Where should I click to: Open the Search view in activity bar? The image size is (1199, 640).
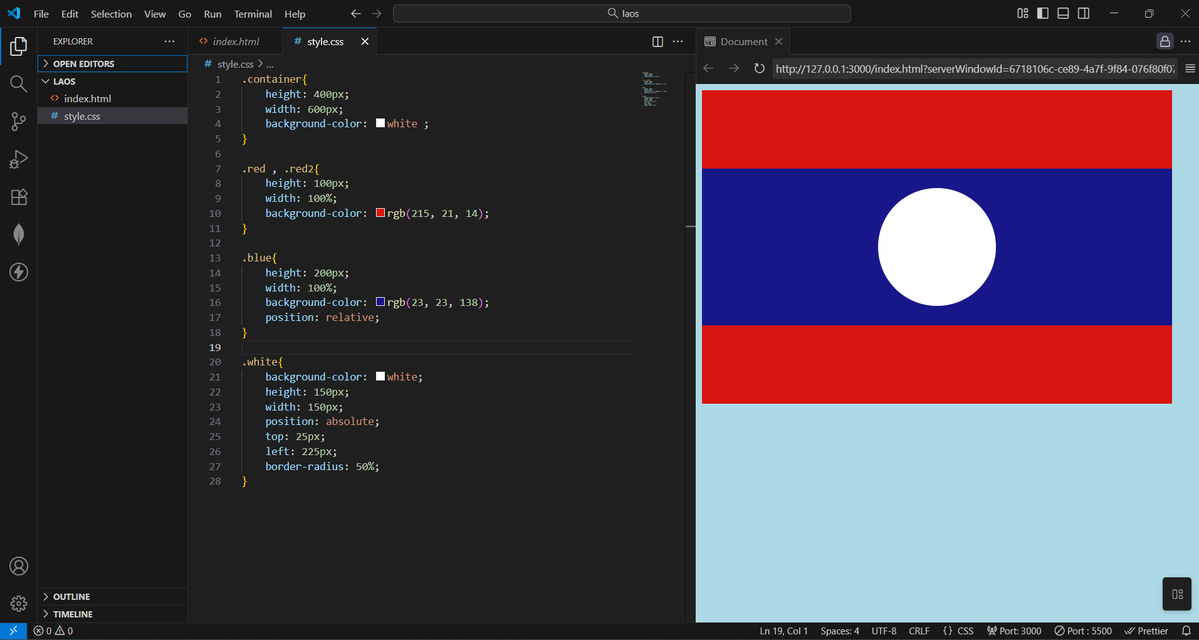pos(18,83)
